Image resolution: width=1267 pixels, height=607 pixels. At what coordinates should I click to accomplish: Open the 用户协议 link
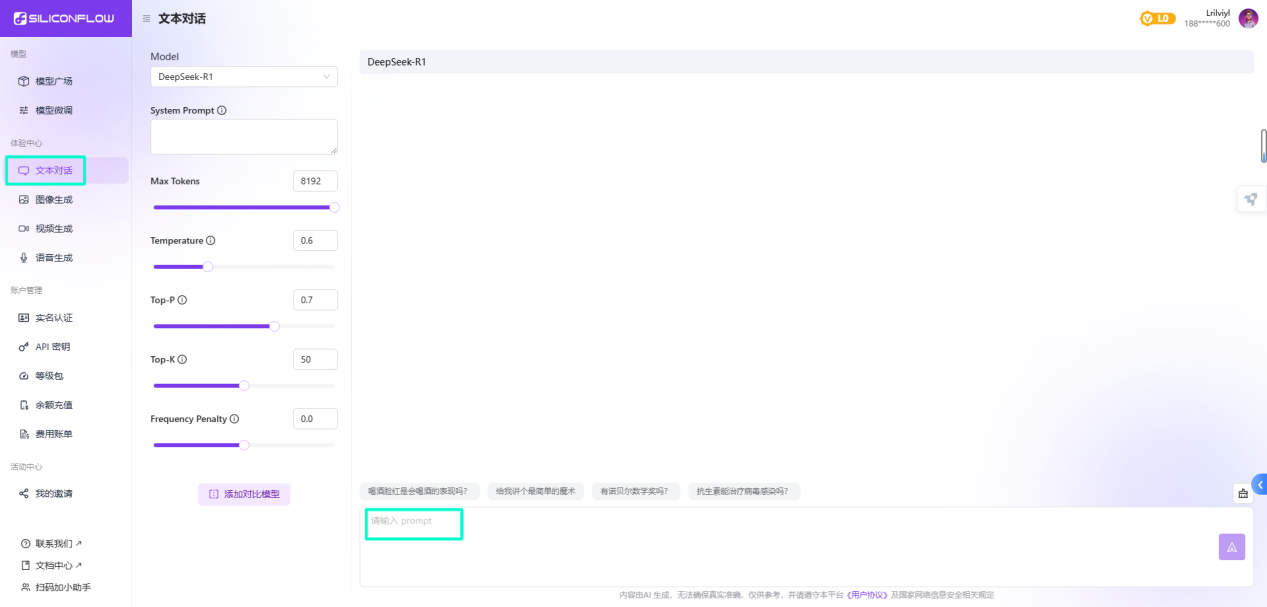click(x=866, y=595)
